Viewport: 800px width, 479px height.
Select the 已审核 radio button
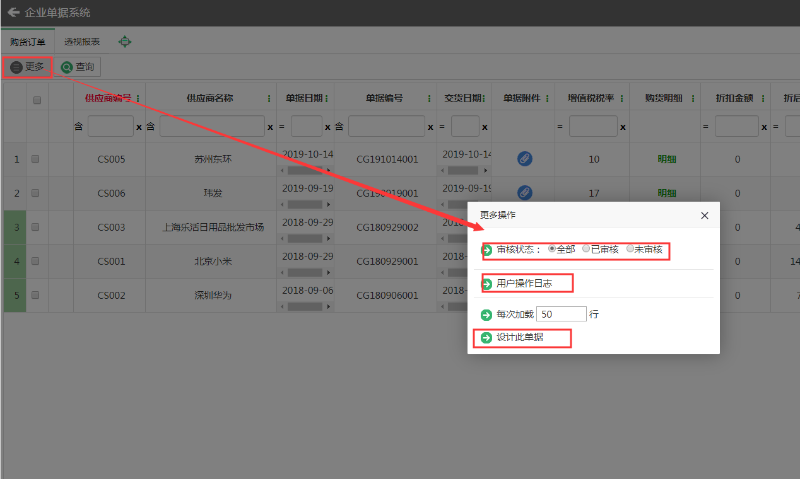(588, 249)
